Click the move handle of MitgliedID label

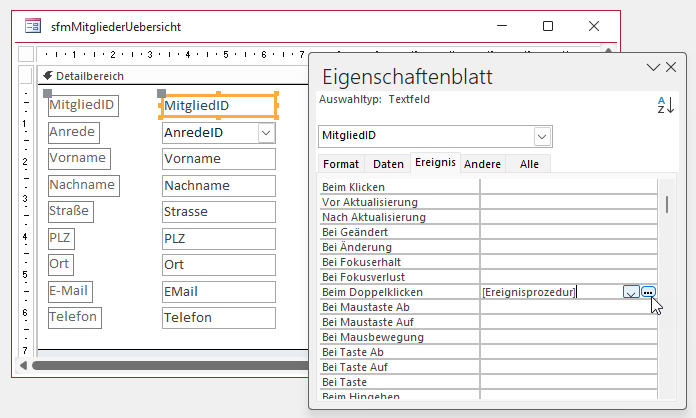(47, 93)
